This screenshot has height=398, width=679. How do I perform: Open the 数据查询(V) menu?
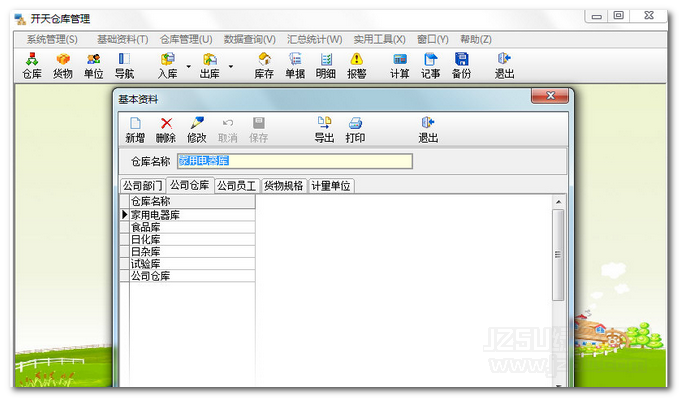point(250,39)
